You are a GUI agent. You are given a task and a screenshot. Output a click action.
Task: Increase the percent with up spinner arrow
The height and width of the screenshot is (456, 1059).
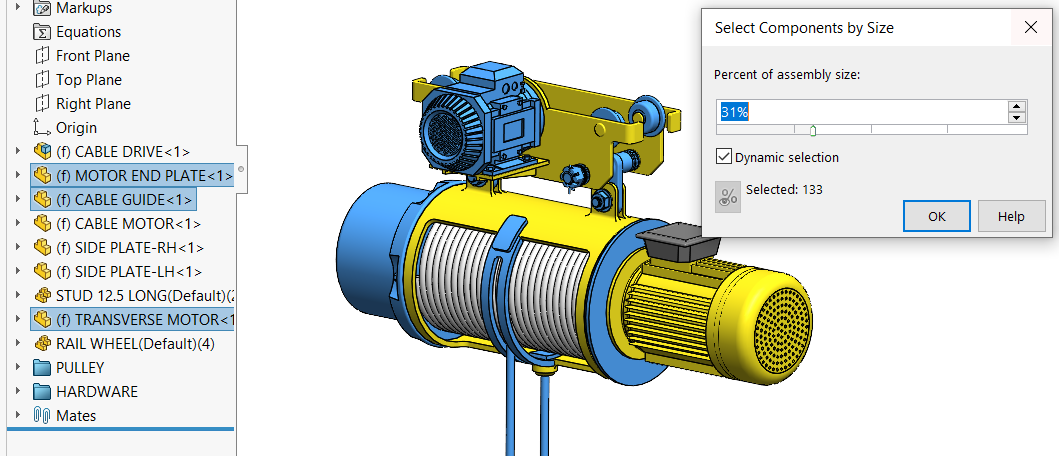[1017, 107]
